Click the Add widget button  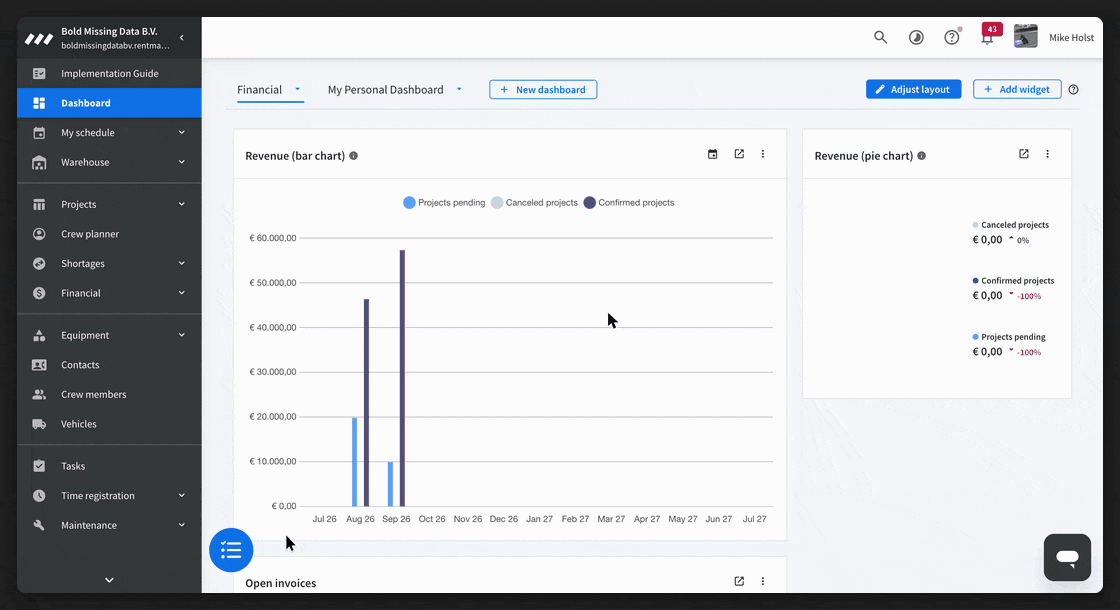tap(1017, 89)
